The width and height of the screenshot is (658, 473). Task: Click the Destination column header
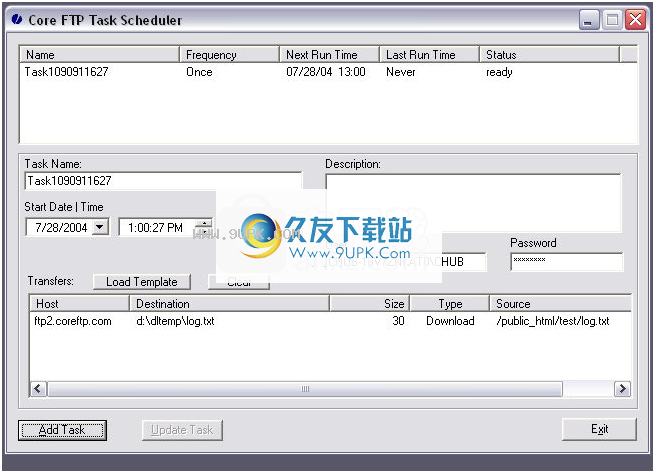click(229, 303)
